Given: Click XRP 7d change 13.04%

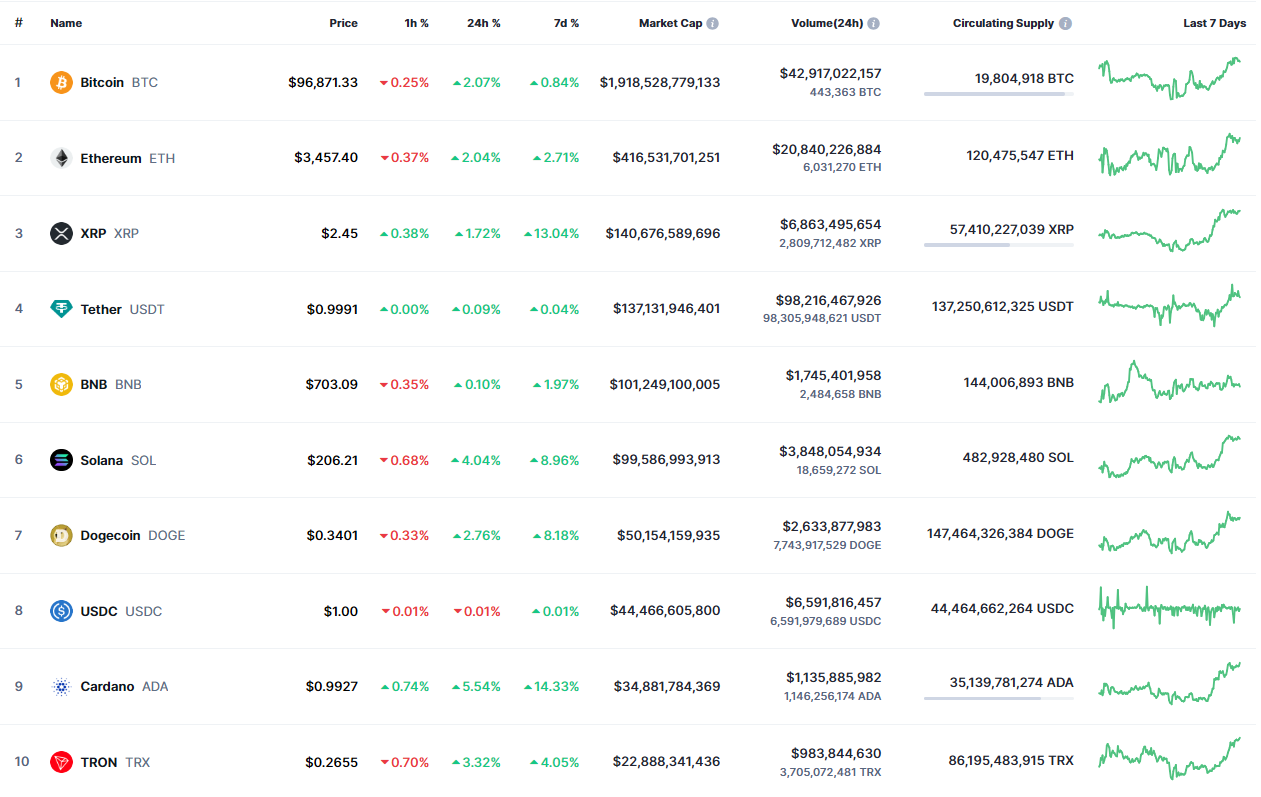Looking at the screenshot, I should [x=551, y=233].
